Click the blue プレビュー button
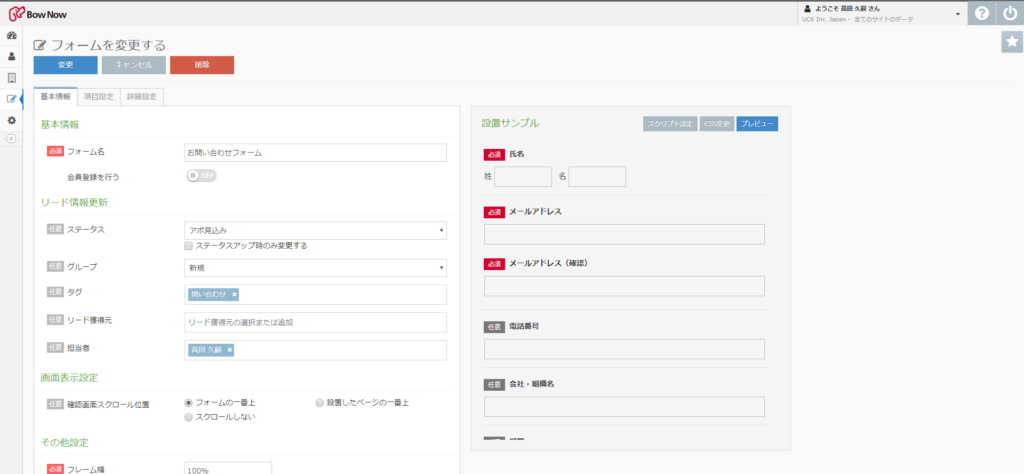 point(757,124)
